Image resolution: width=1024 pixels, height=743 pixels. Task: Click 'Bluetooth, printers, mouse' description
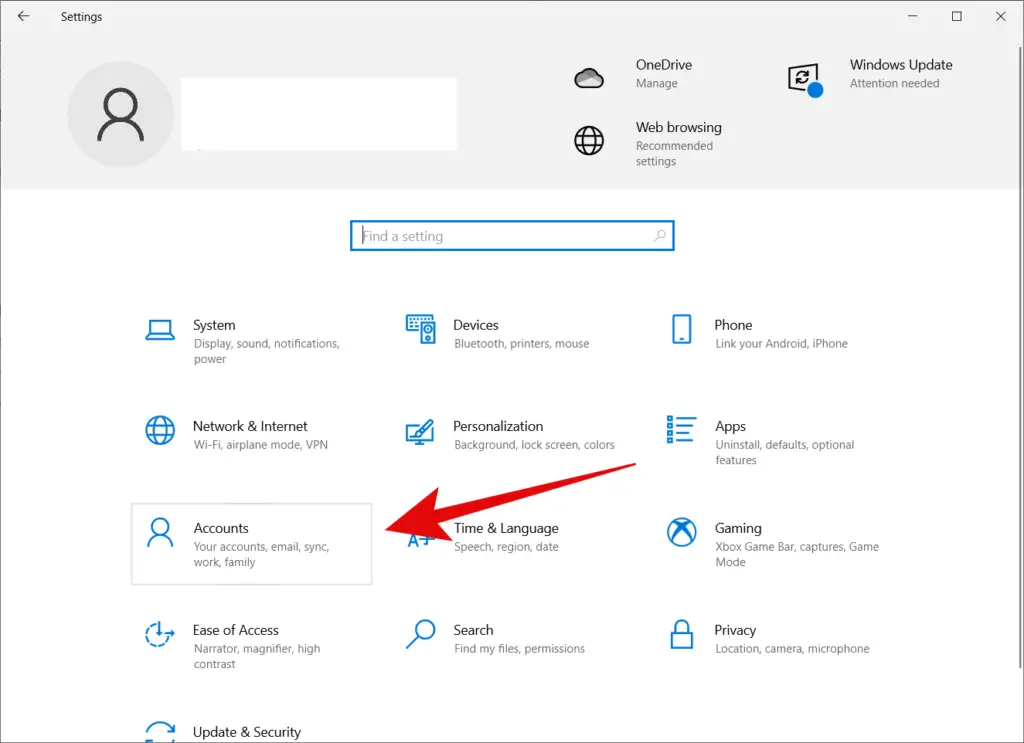click(521, 343)
